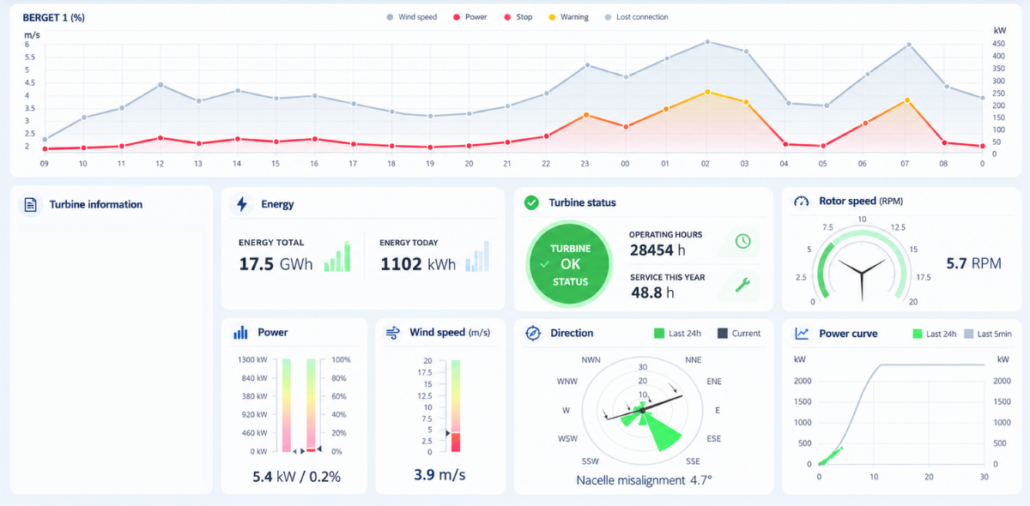Click the Power bar chart icon
The width and height of the screenshot is (1030, 506).
[240, 333]
